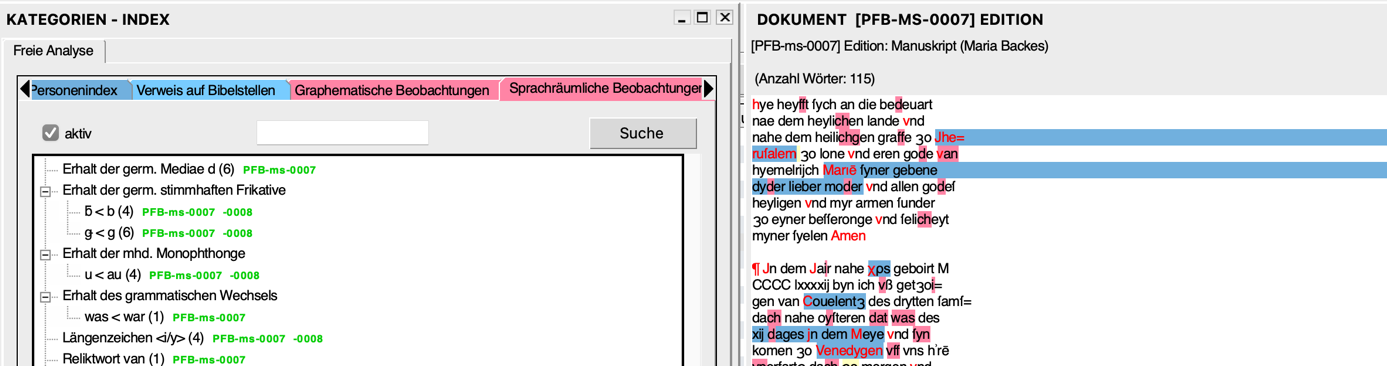Click the Suche button
1387x366 pixels.
[x=642, y=133]
